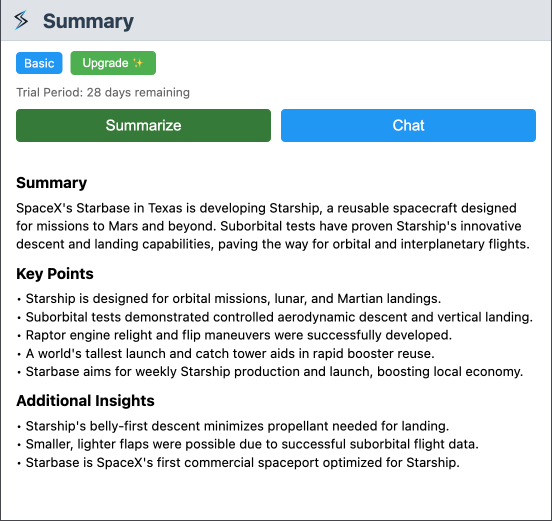The height and width of the screenshot is (521, 552).
Task: Click the Basic plan badge
Action: [39, 63]
